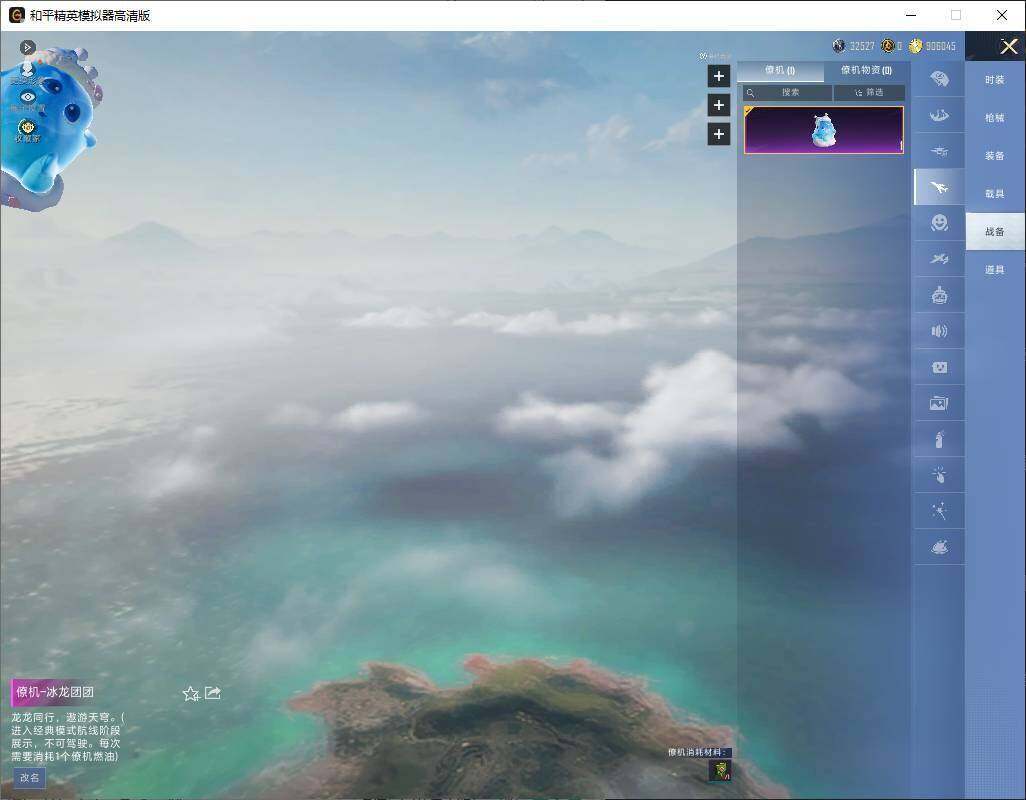Minimize the 和平精英模拟器高清版 window
Image resolution: width=1026 pixels, height=800 pixels.
pos(911,15)
